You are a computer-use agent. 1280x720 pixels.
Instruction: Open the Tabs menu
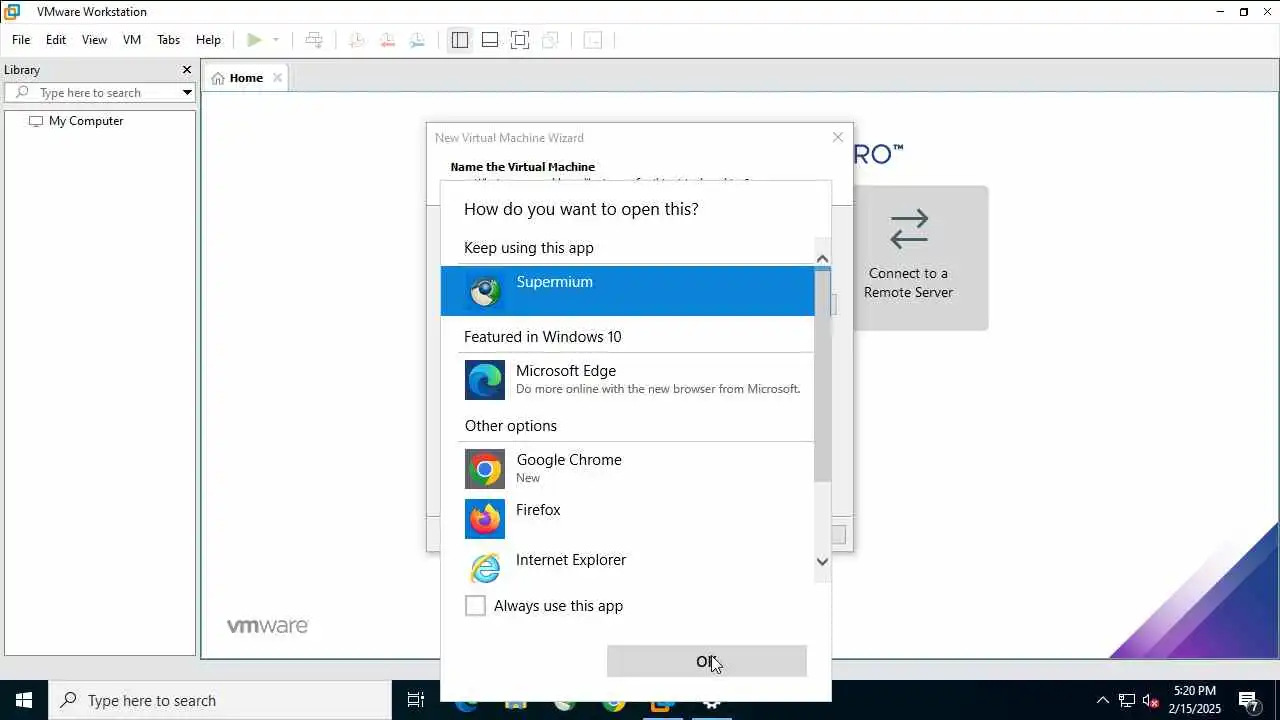coord(169,40)
